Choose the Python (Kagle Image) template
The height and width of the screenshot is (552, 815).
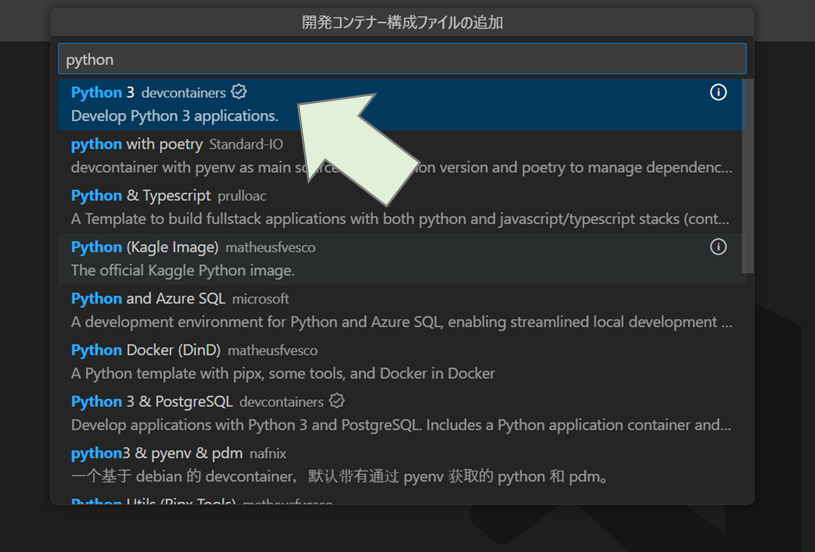coord(402,258)
